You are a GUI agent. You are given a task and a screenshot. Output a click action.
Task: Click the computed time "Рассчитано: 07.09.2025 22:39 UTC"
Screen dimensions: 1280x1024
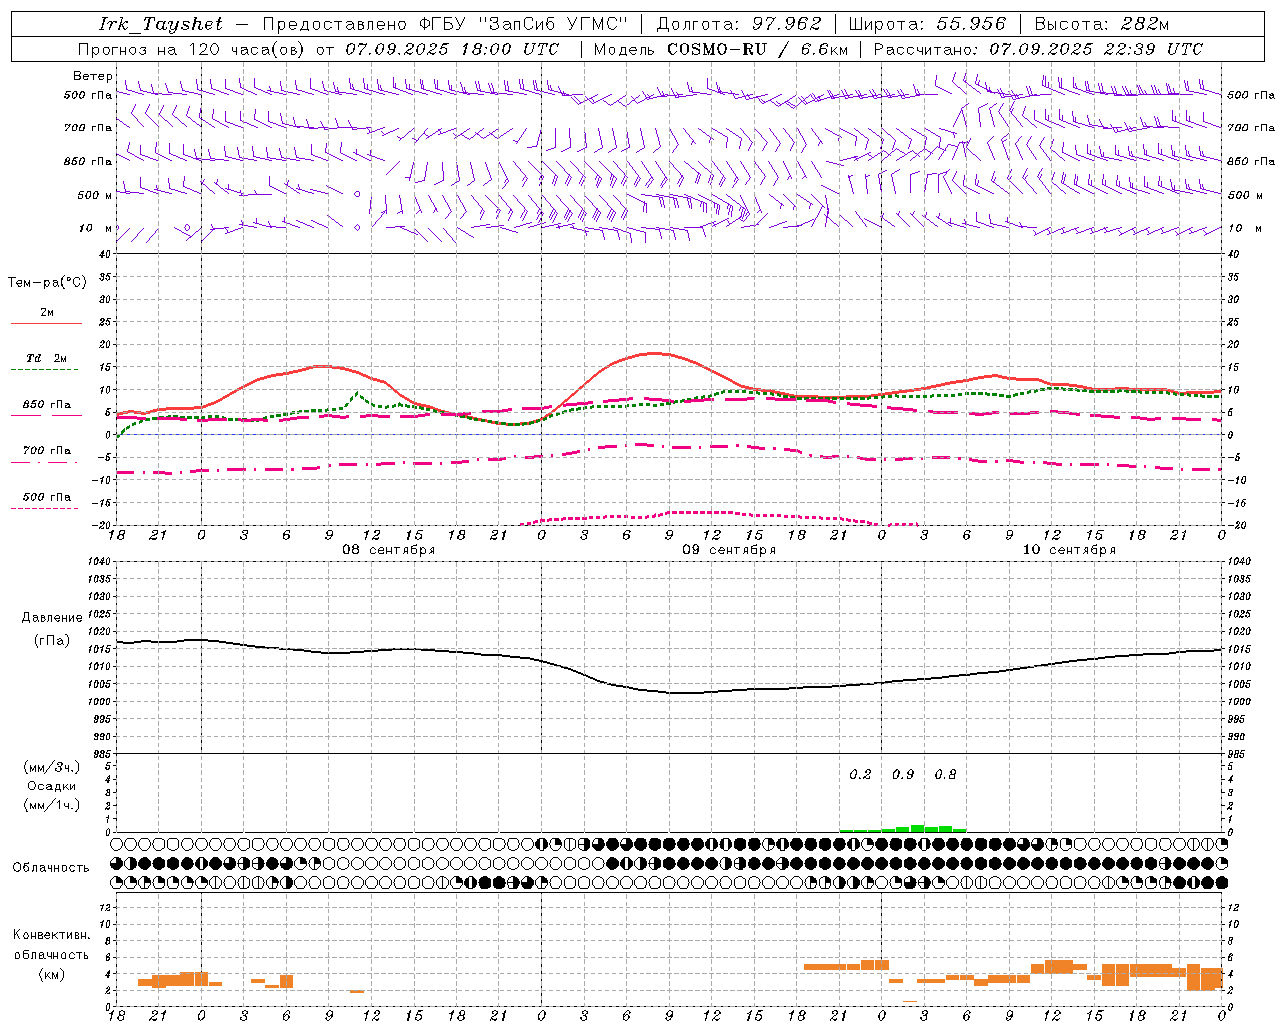[1038, 48]
